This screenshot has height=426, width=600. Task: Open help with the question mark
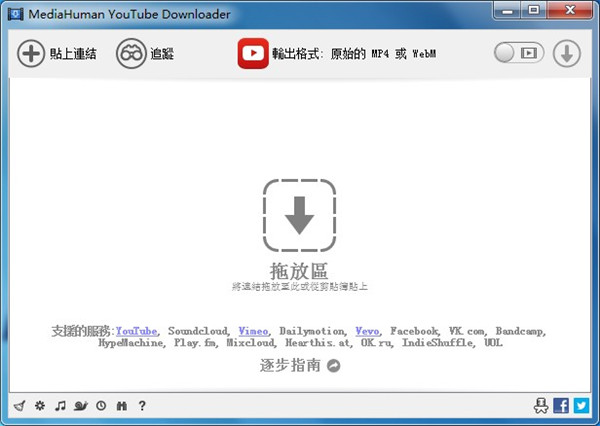[x=142, y=406]
